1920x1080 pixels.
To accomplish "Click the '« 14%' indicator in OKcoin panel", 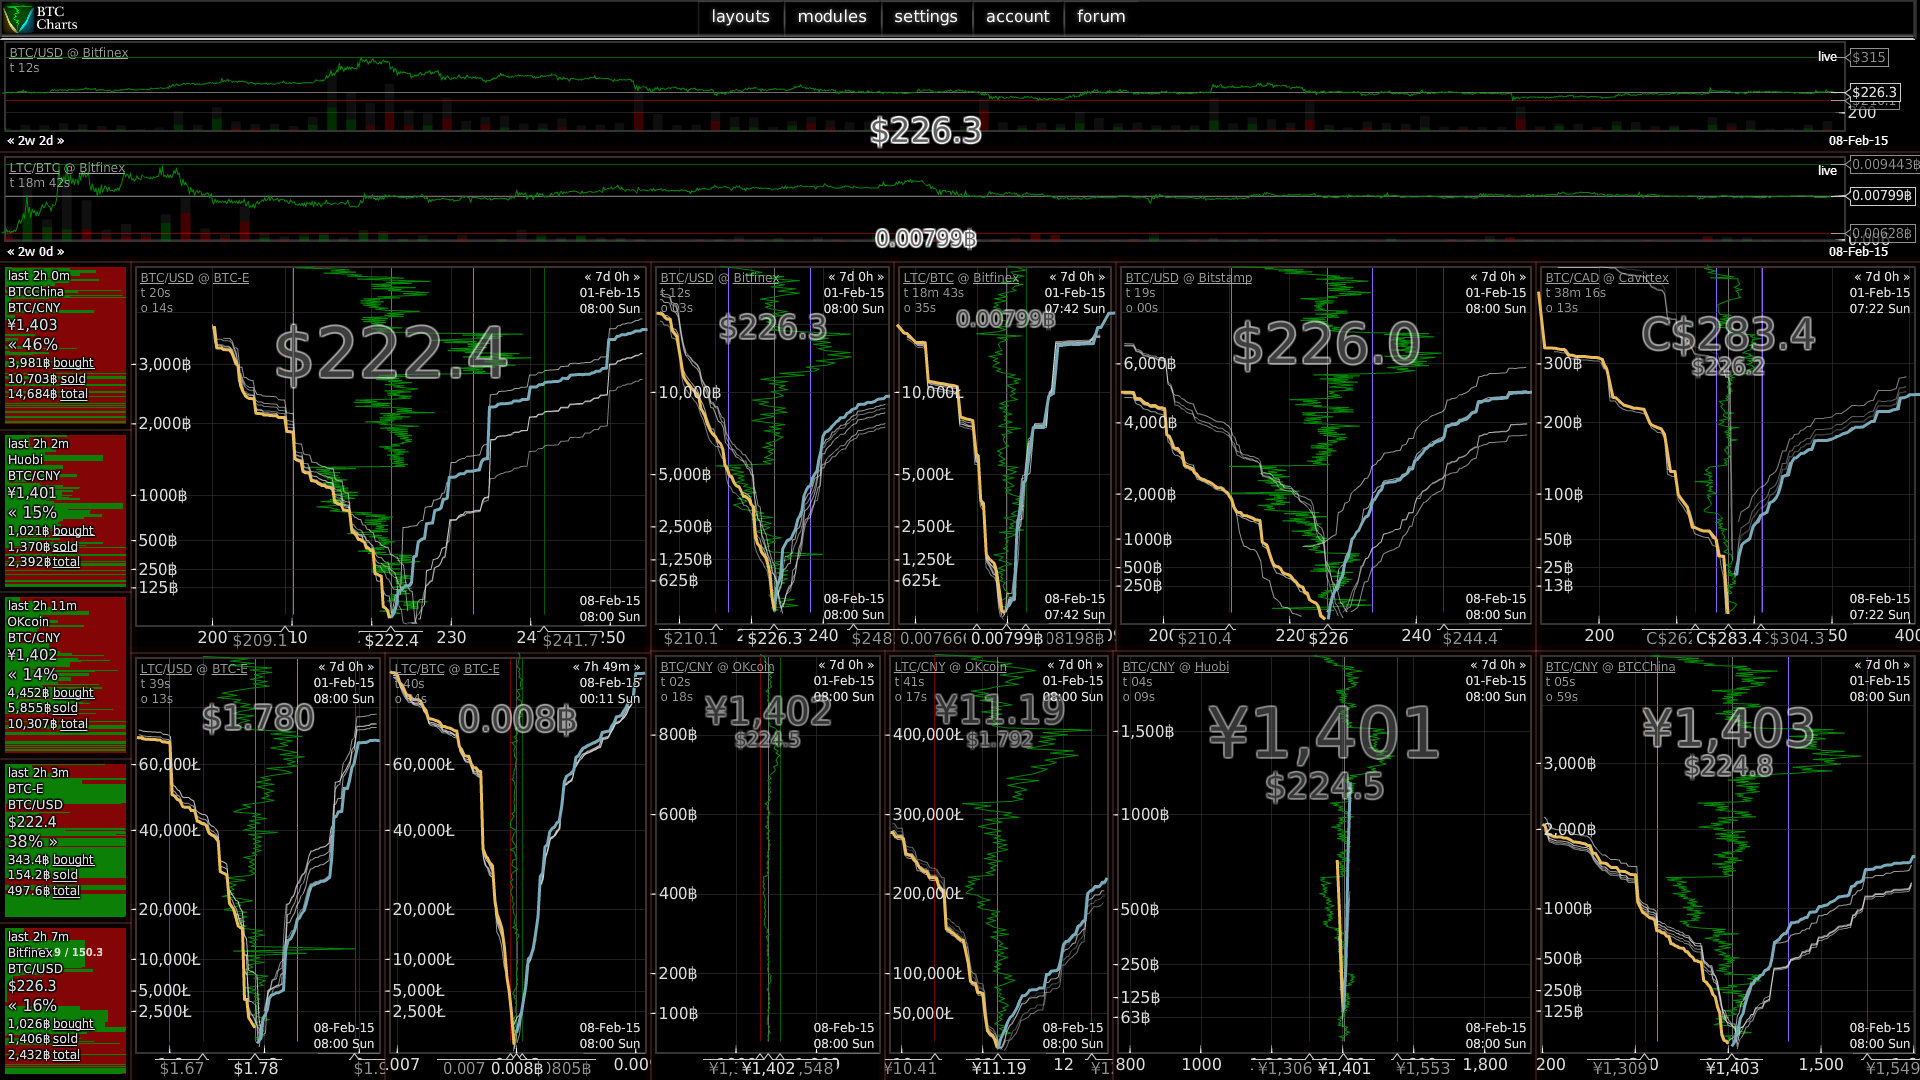I will click(x=33, y=674).
